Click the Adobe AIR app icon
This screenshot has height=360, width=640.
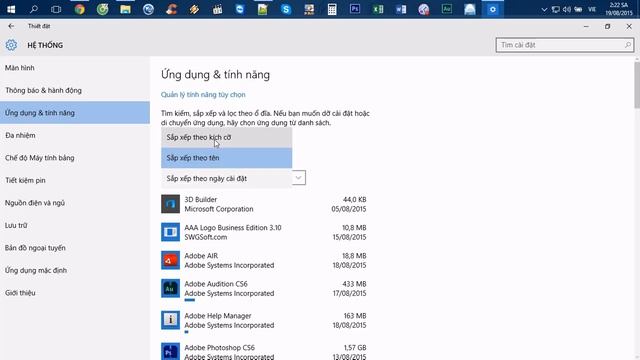pyautogui.click(x=170, y=260)
